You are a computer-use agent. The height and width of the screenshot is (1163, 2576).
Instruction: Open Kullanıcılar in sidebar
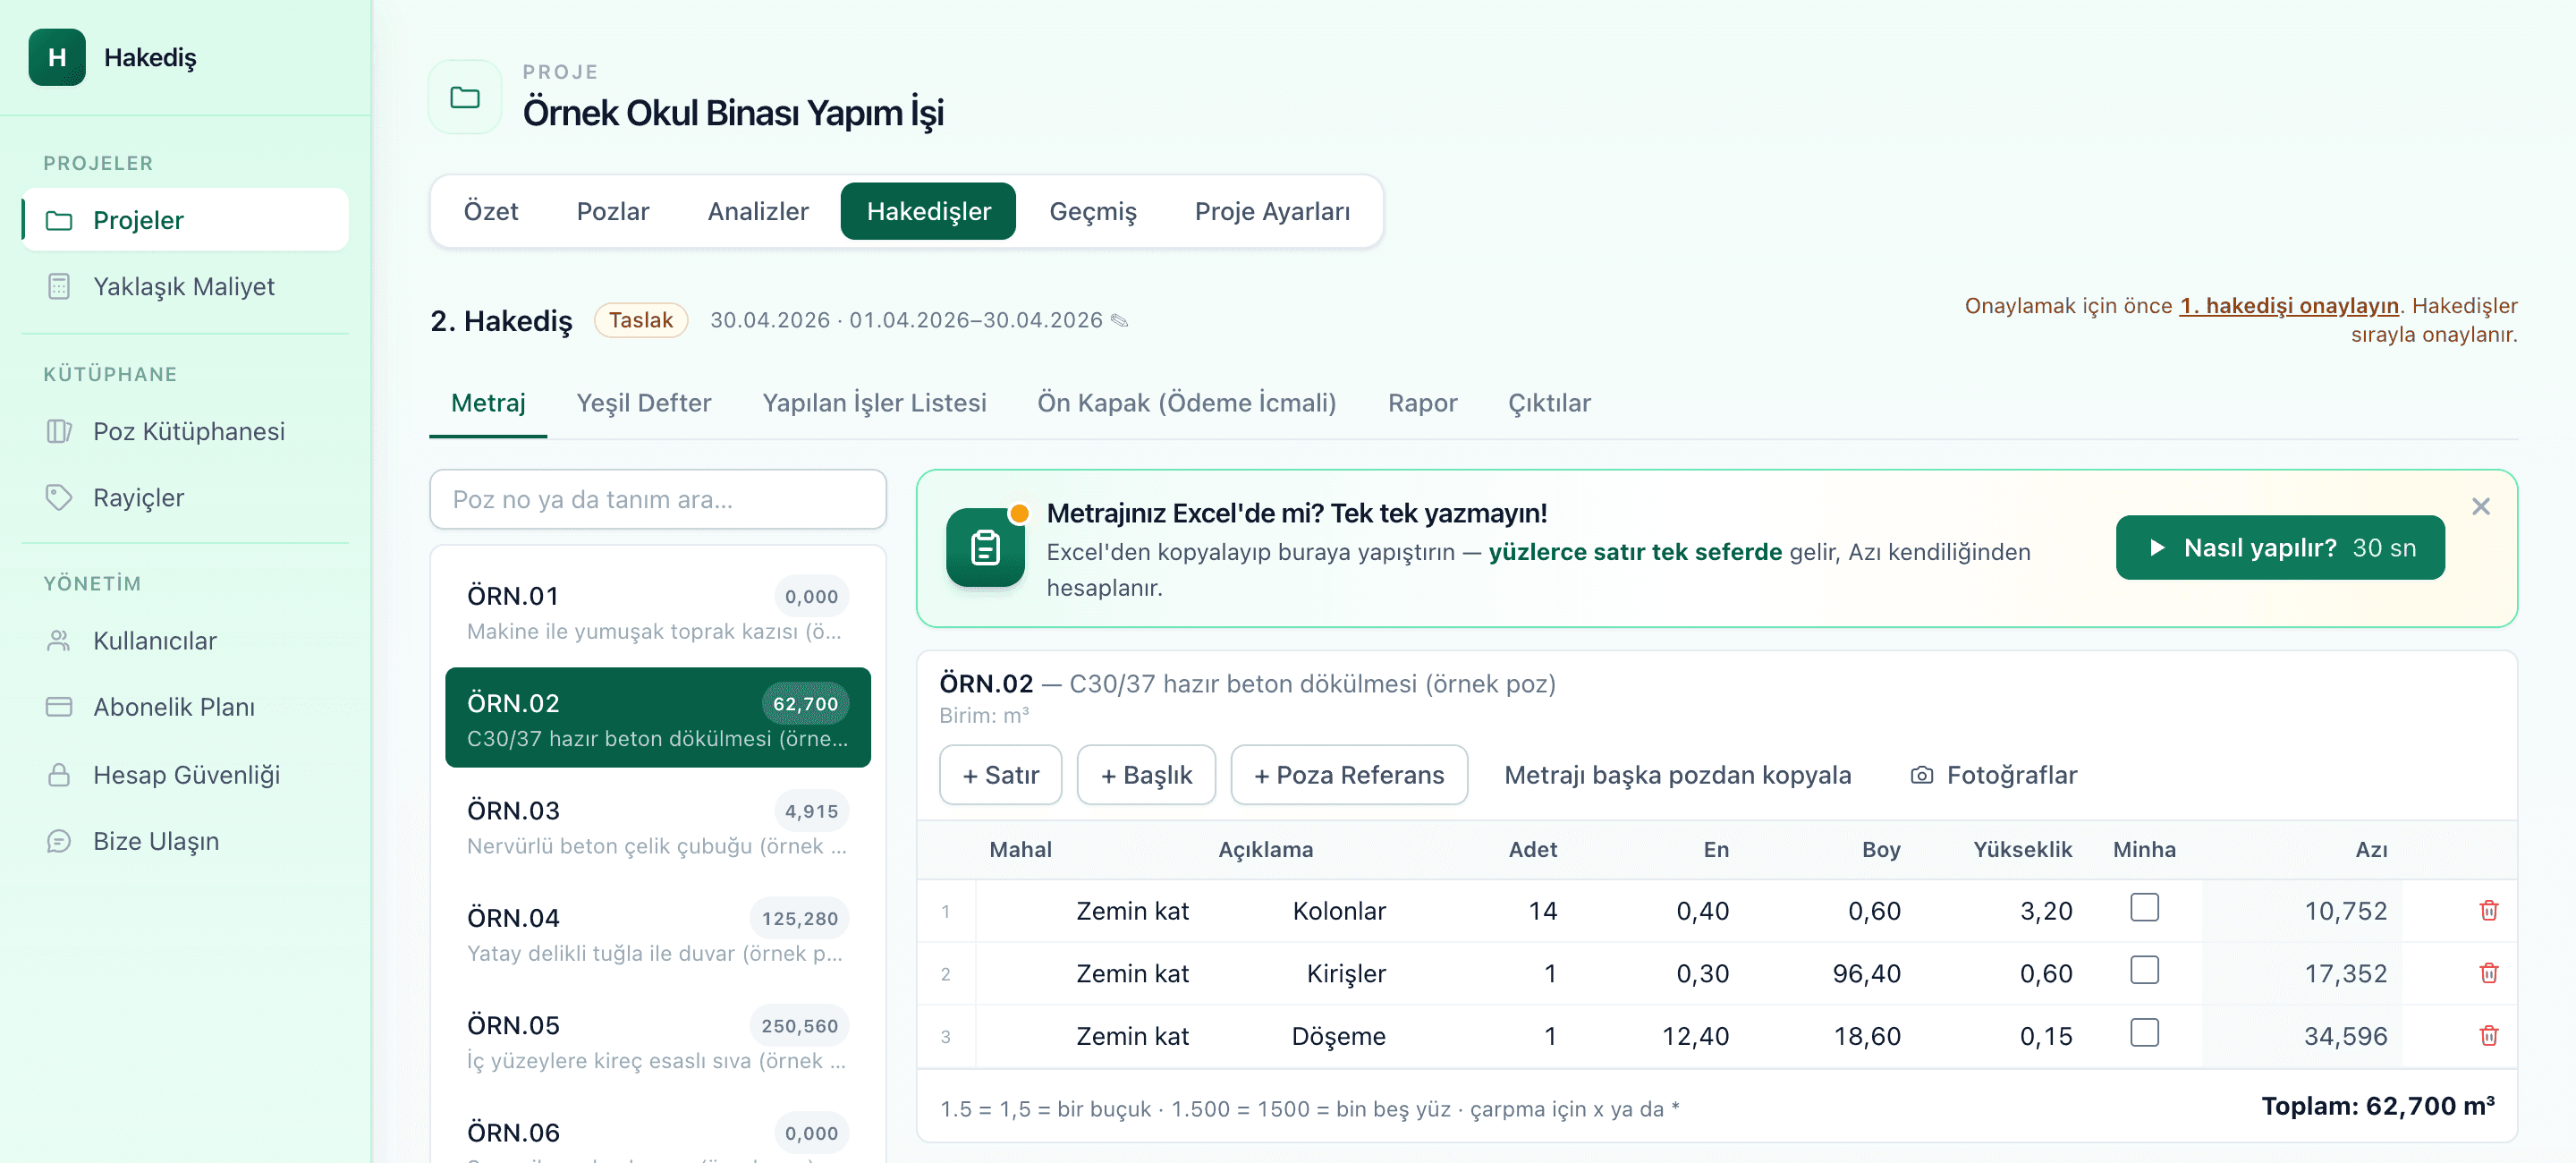pos(185,640)
